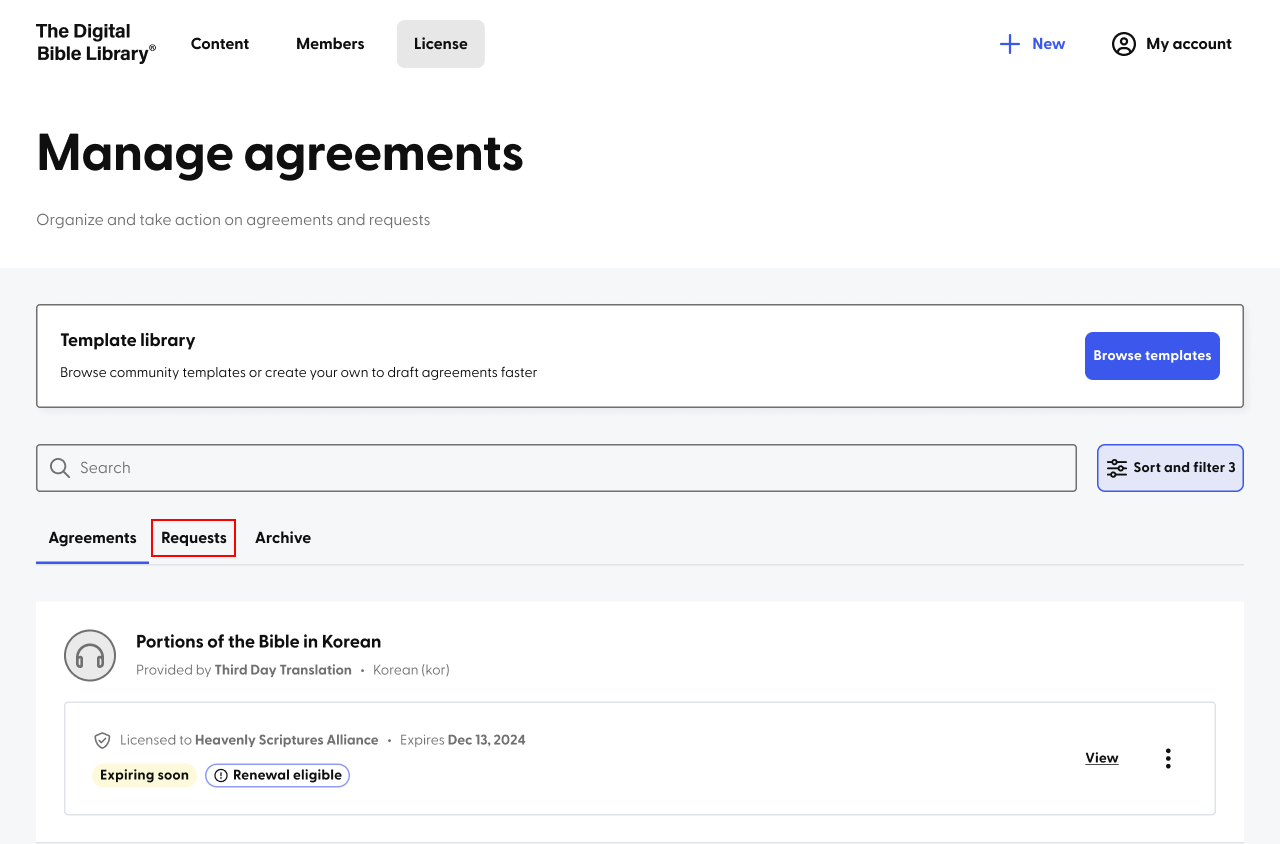Screen dimensions: 1280x844
Task: Click the plus icon beside New
Action: [x=1010, y=44]
